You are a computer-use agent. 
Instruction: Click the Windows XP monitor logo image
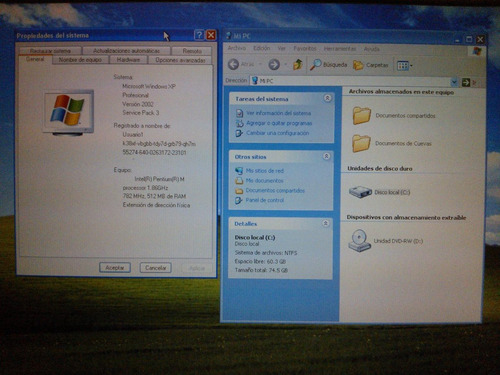tap(69, 112)
